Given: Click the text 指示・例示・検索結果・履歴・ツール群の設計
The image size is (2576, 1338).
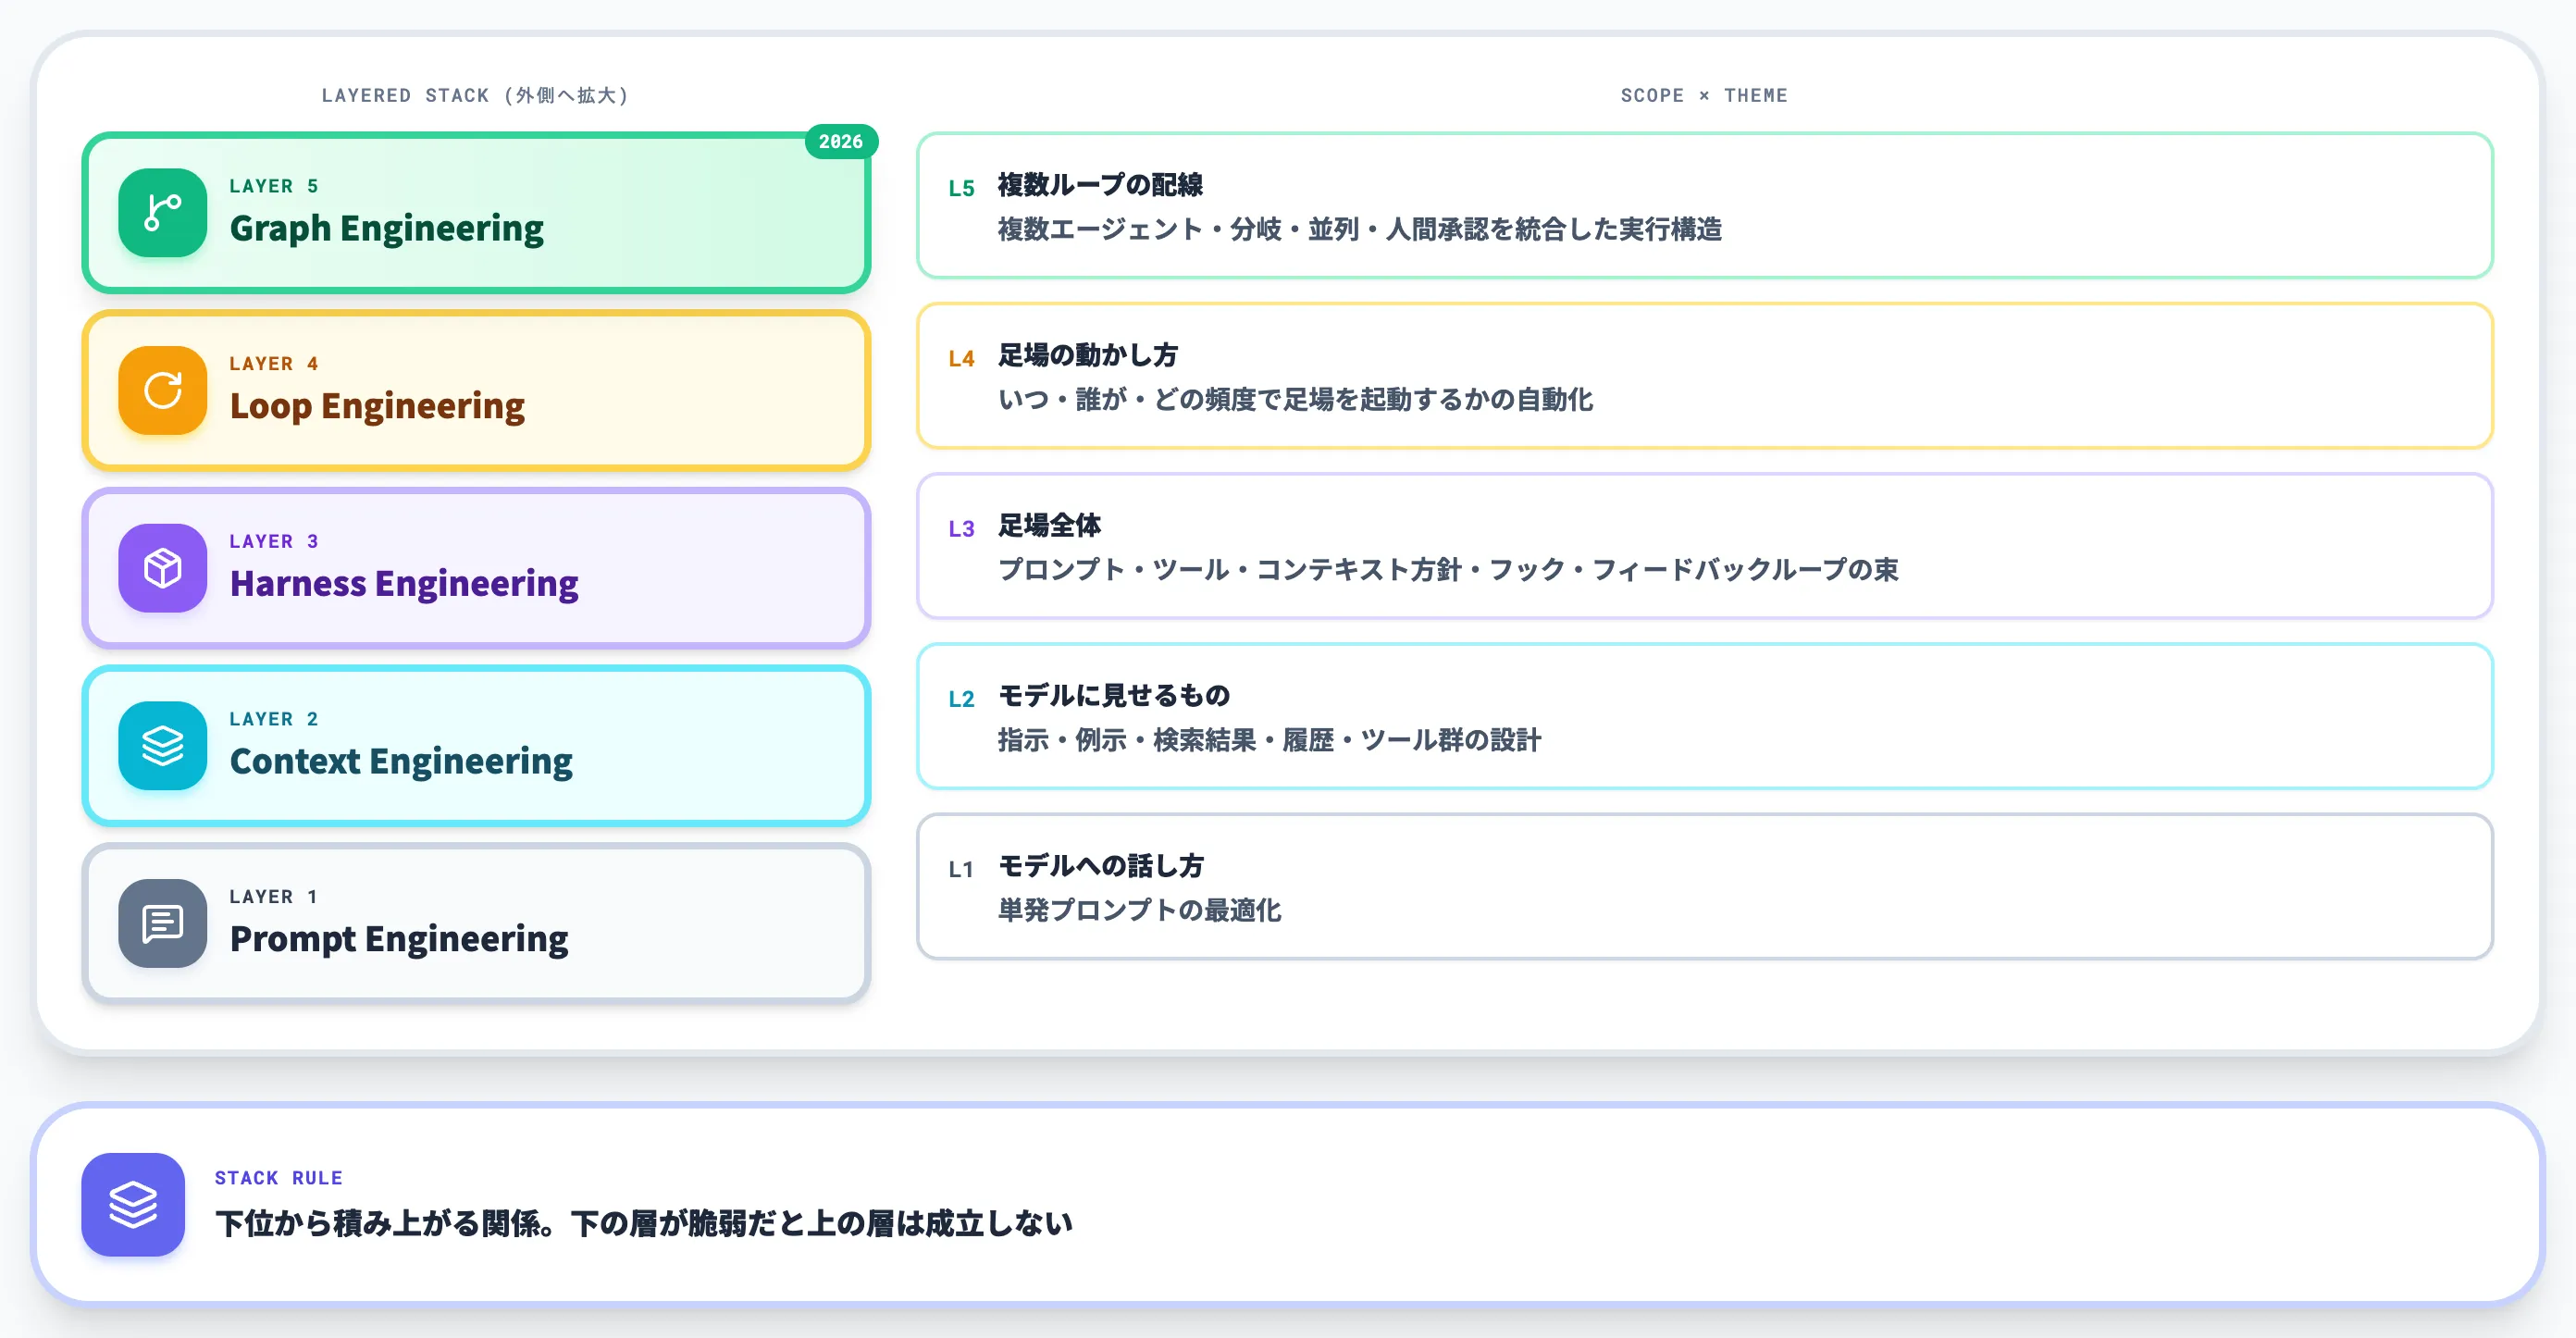Looking at the screenshot, I should click(x=1269, y=740).
